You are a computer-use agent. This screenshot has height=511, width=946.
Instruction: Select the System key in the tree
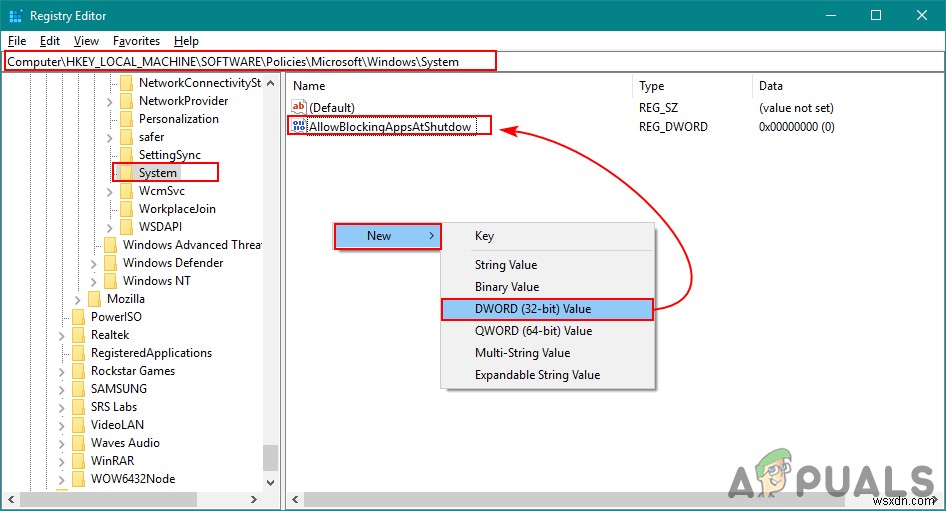pyautogui.click(x=157, y=173)
